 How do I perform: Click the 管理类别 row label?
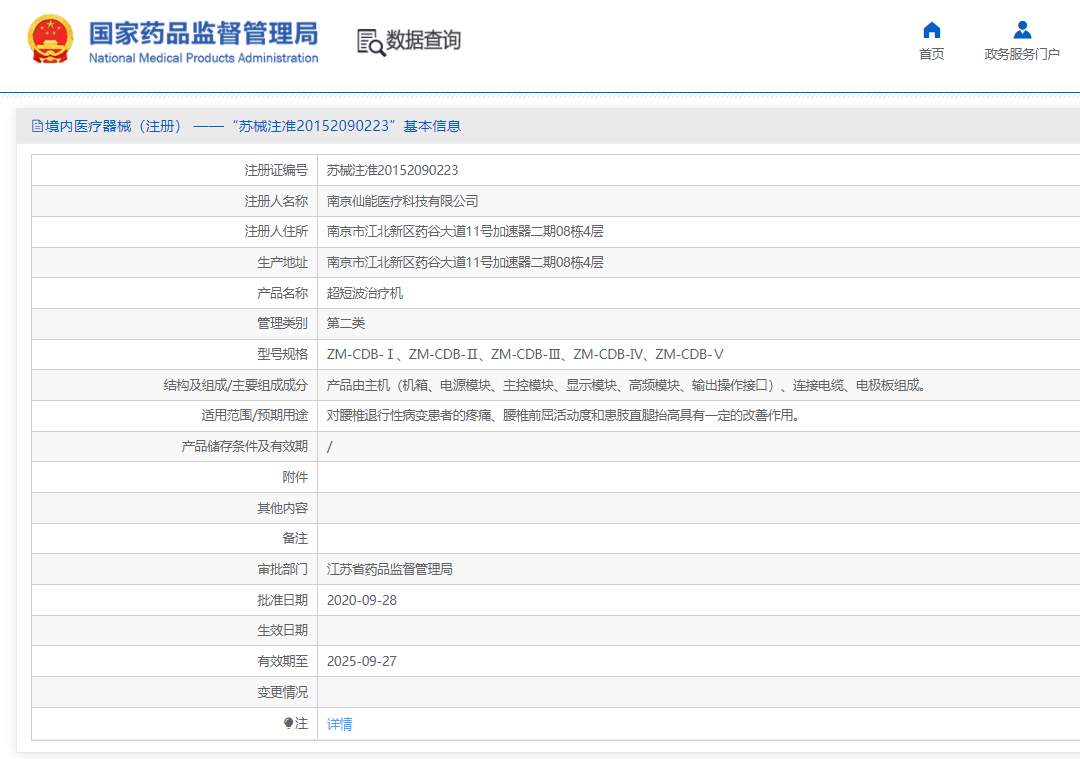pyautogui.click(x=282, y=323)
